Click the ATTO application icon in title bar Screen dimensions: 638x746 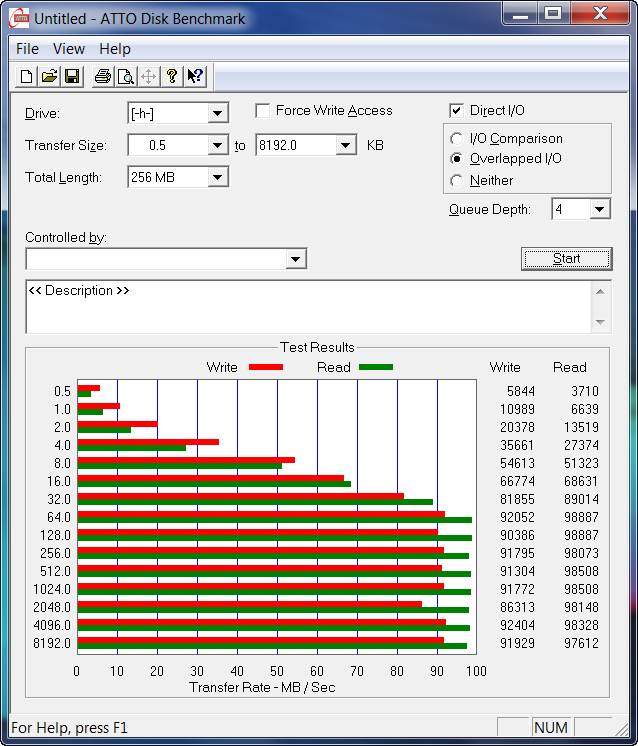pos(19,18)
